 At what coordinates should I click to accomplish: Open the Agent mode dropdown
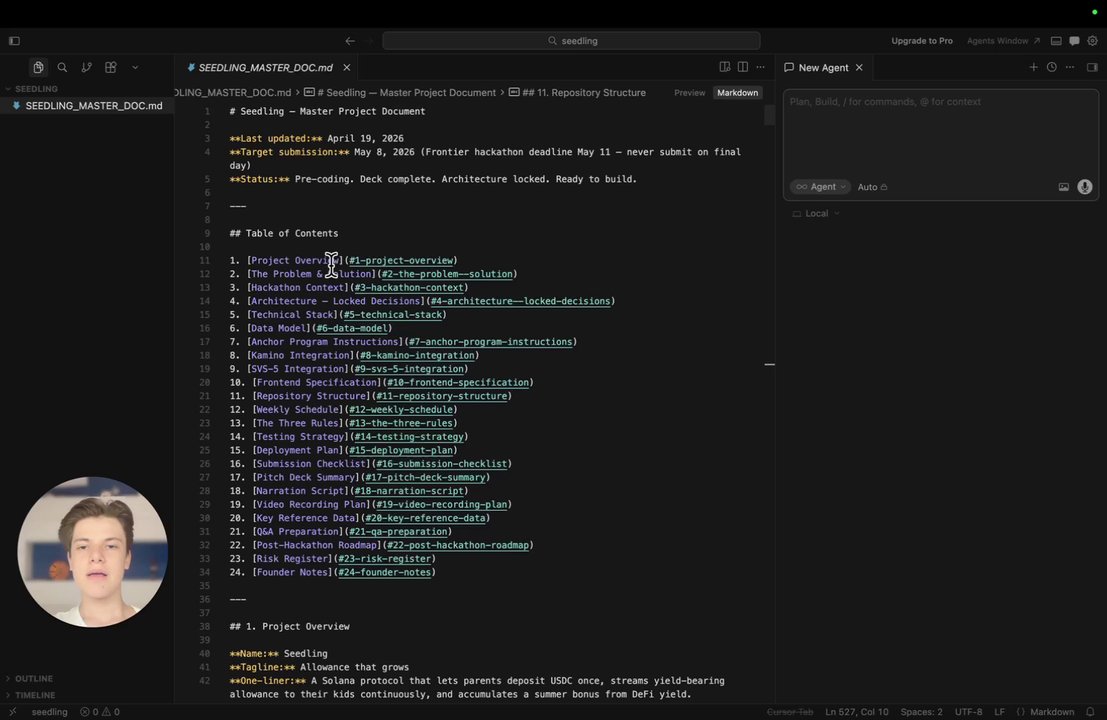[821, 187]
